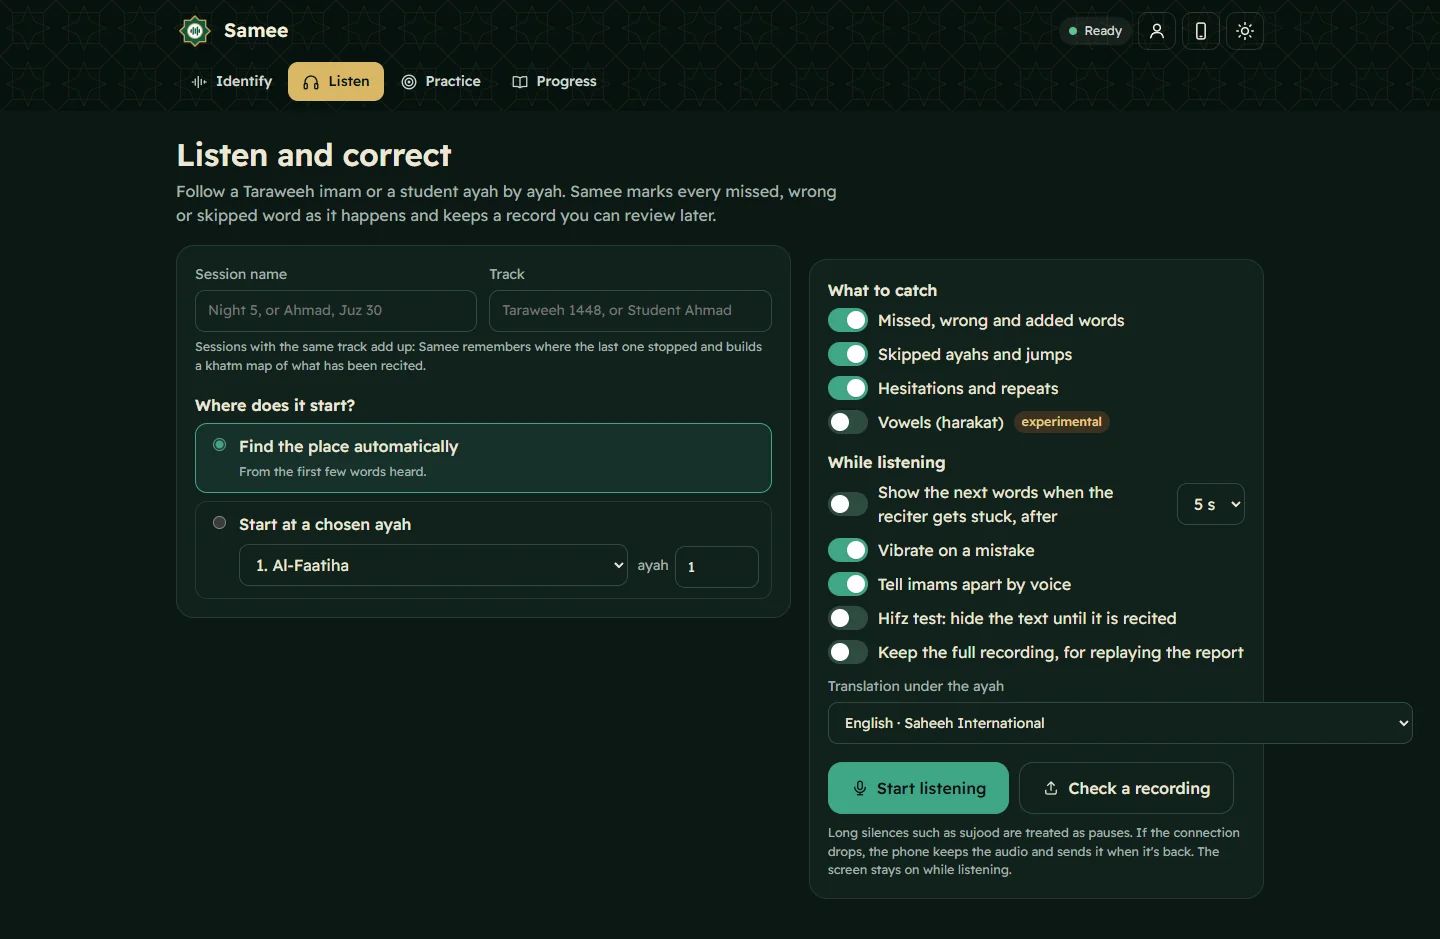This screenshot has width=1440, height=939.
Task: Click the phone device icon
Action: coord(1201,31)
